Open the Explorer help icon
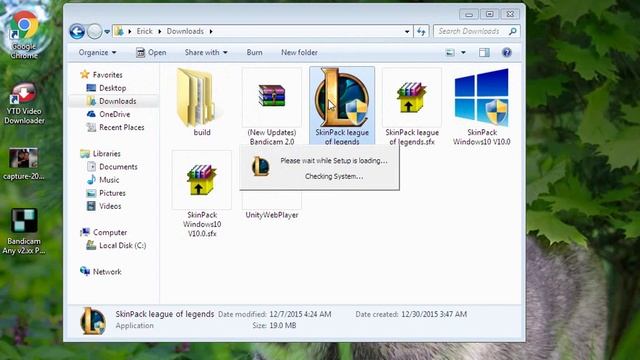640x360 pixels. [x=507, y=52]
